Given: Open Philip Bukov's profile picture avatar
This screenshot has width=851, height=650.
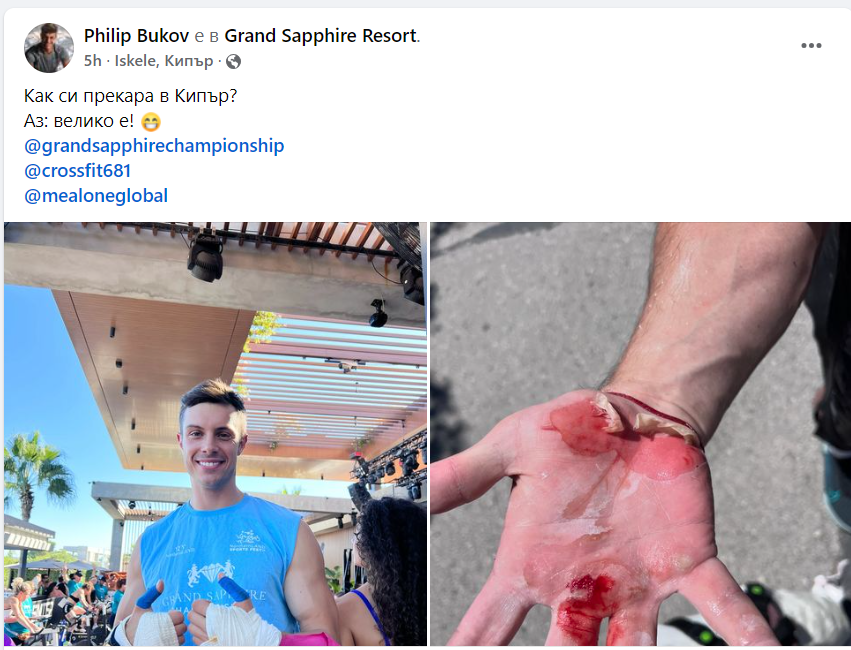Looking at the screenshot, I should (49, 48).
